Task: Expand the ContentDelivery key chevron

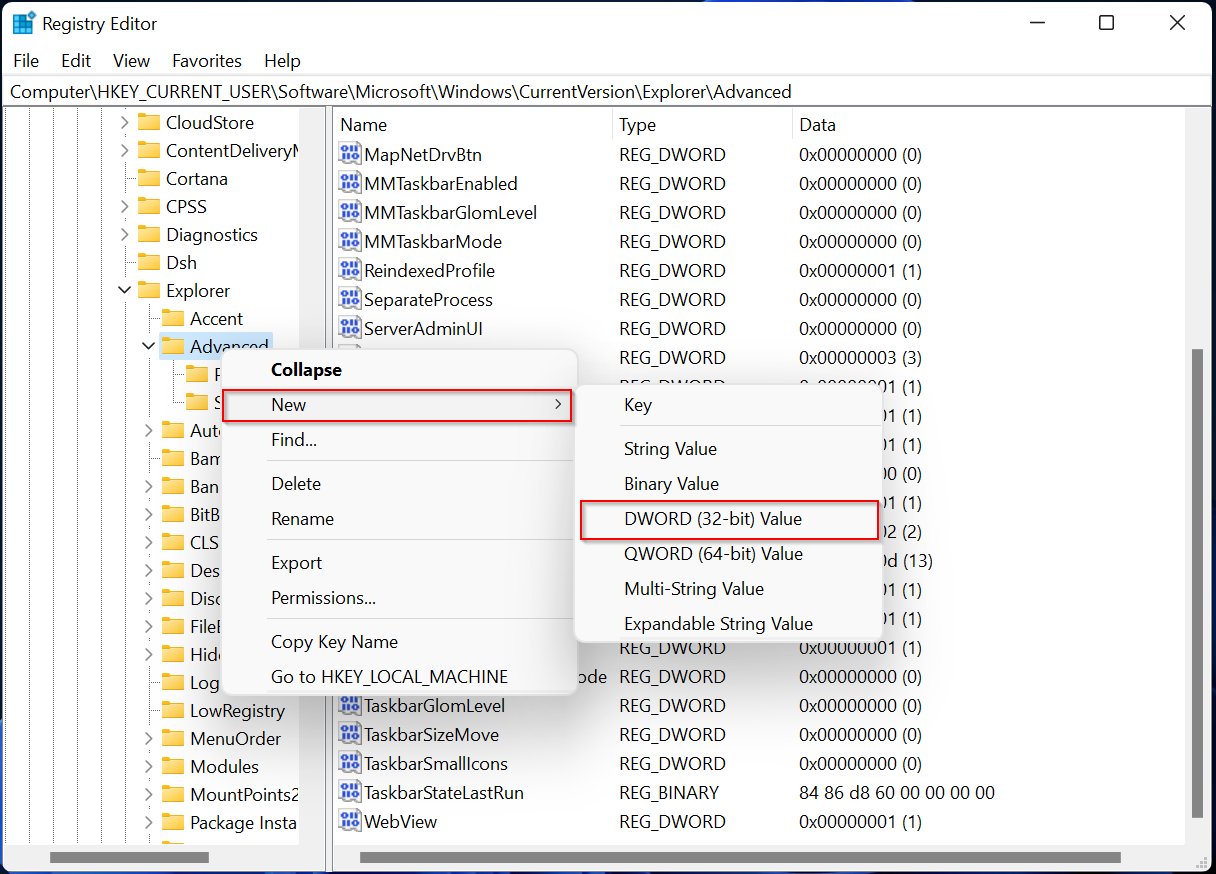Action: [x=124, y=150]
